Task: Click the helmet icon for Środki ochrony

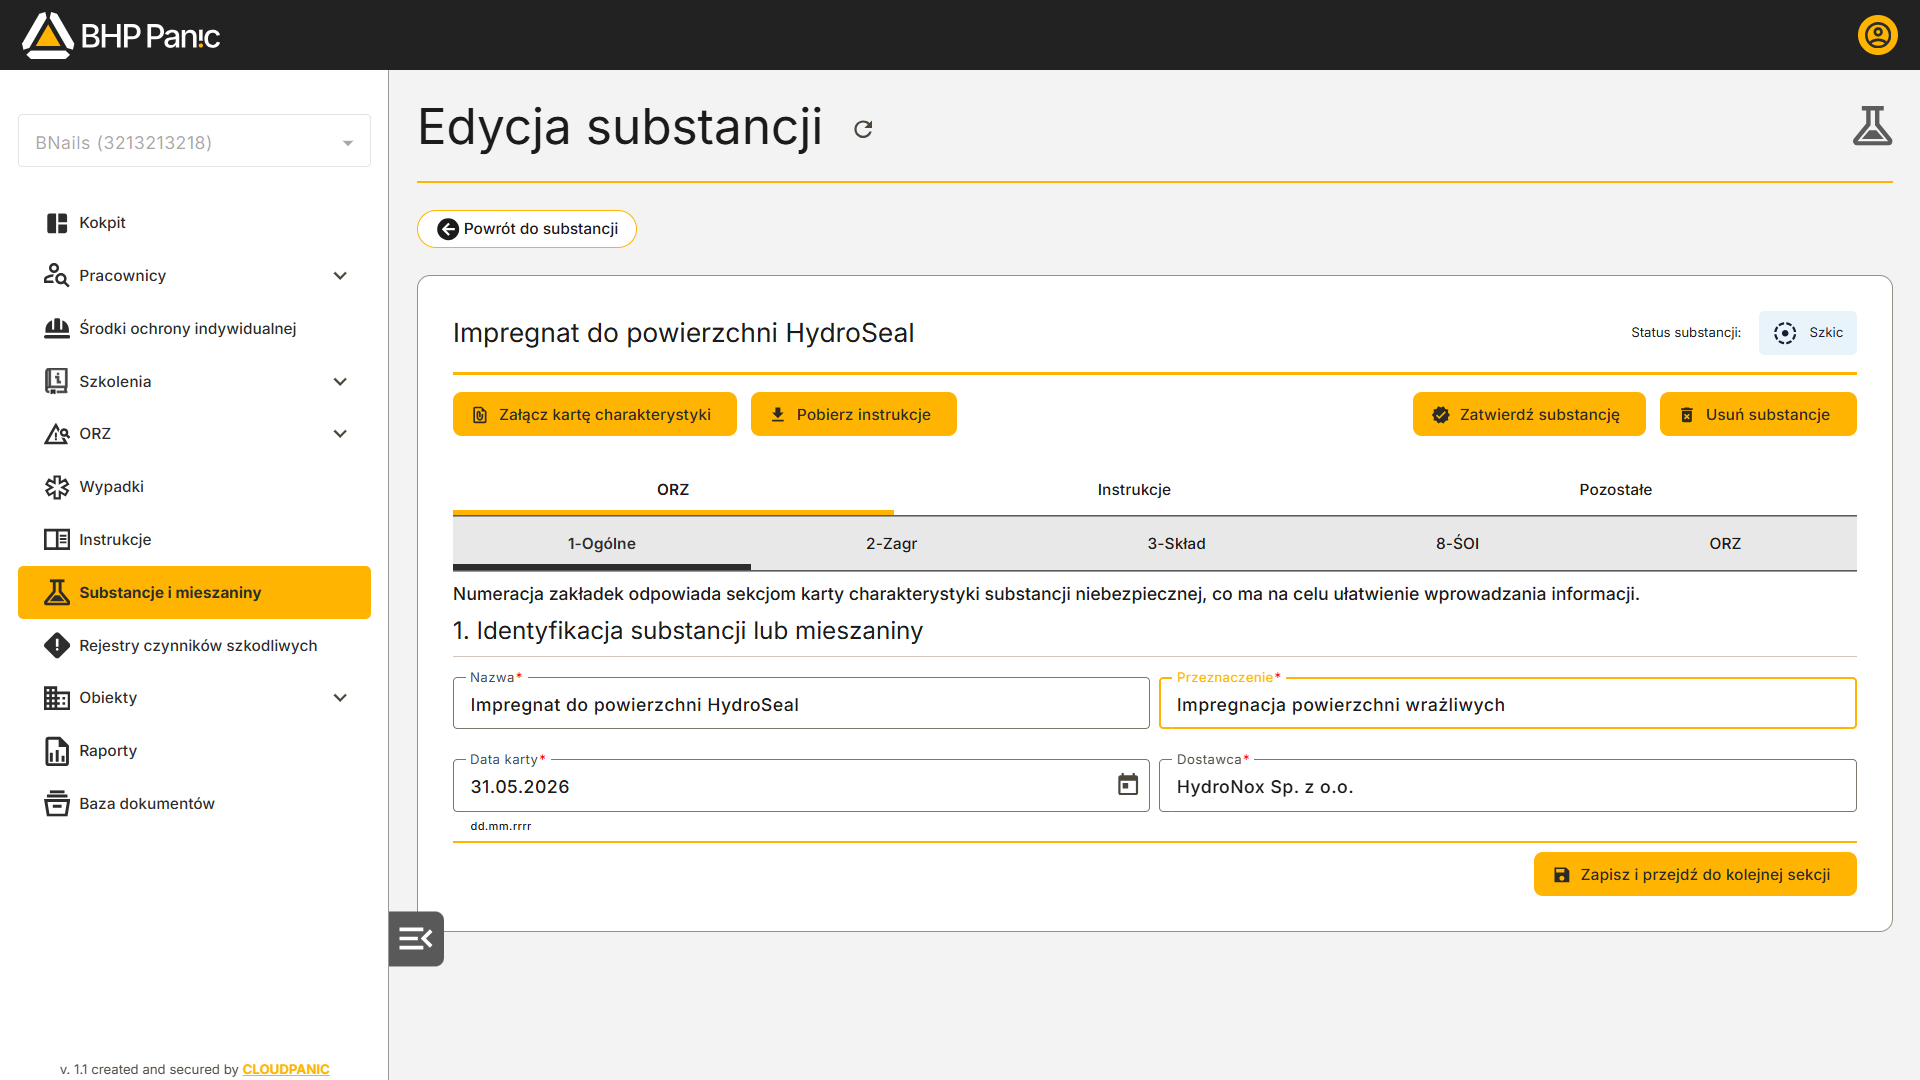Action: [57, 329]
